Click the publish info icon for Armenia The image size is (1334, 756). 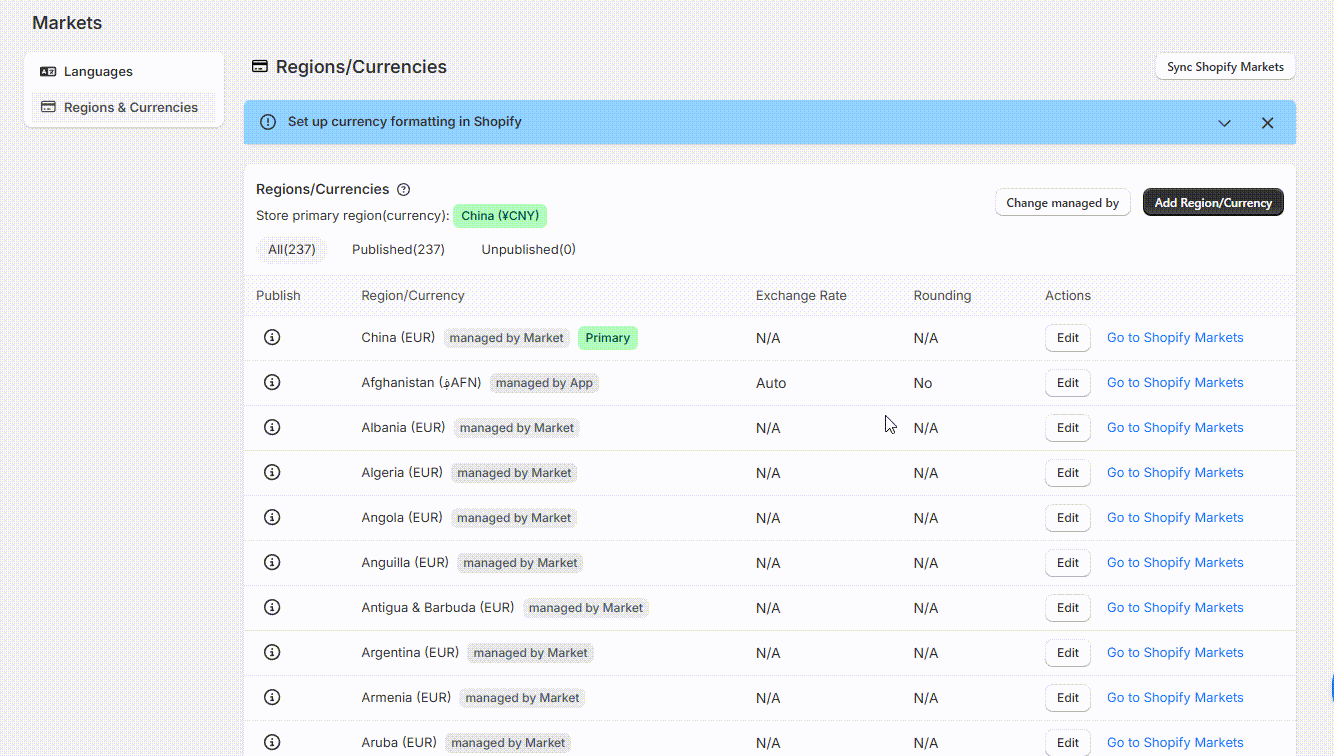(x=271, y=697)
